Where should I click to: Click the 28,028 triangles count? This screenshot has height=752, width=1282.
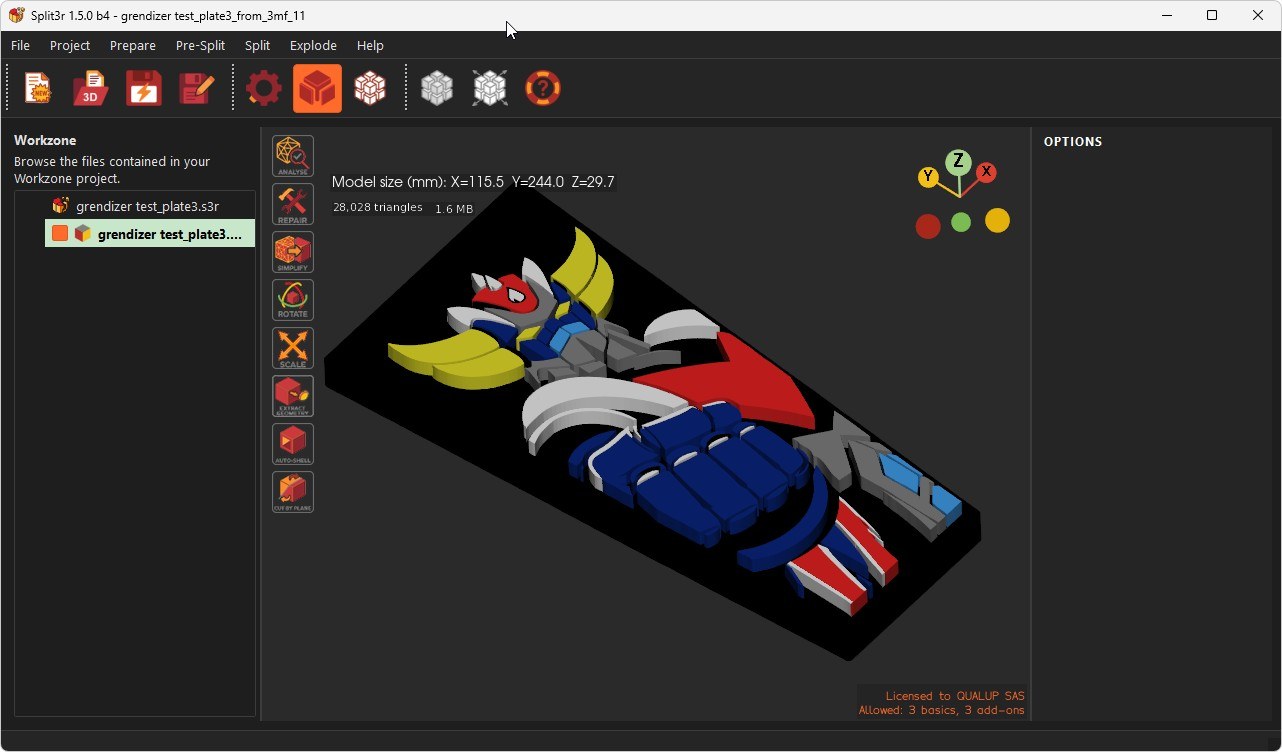pos(377,208)
